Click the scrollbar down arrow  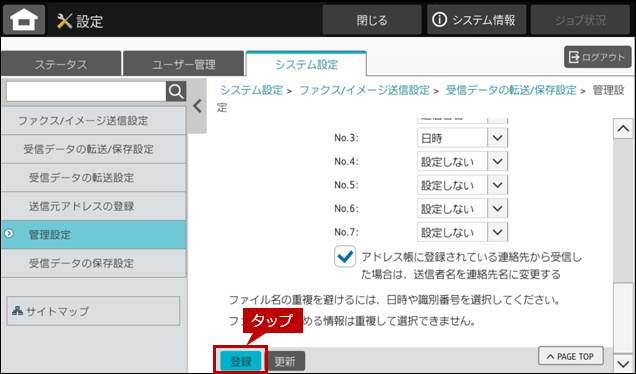click(x=623, y=363)
